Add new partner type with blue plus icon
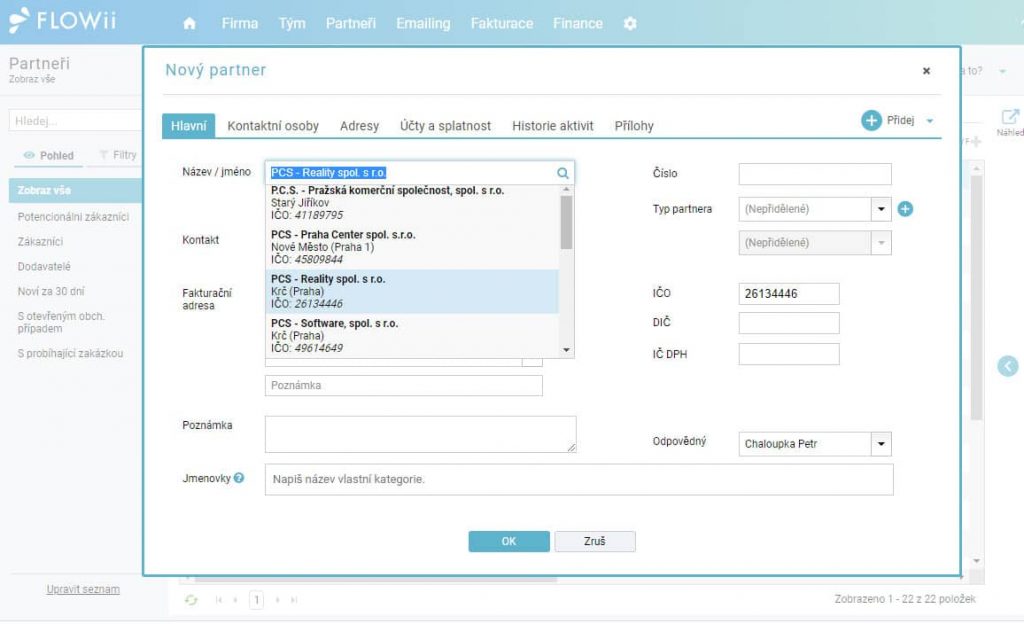Screen dimensions: 1024x624 click(x=905, y=209)
